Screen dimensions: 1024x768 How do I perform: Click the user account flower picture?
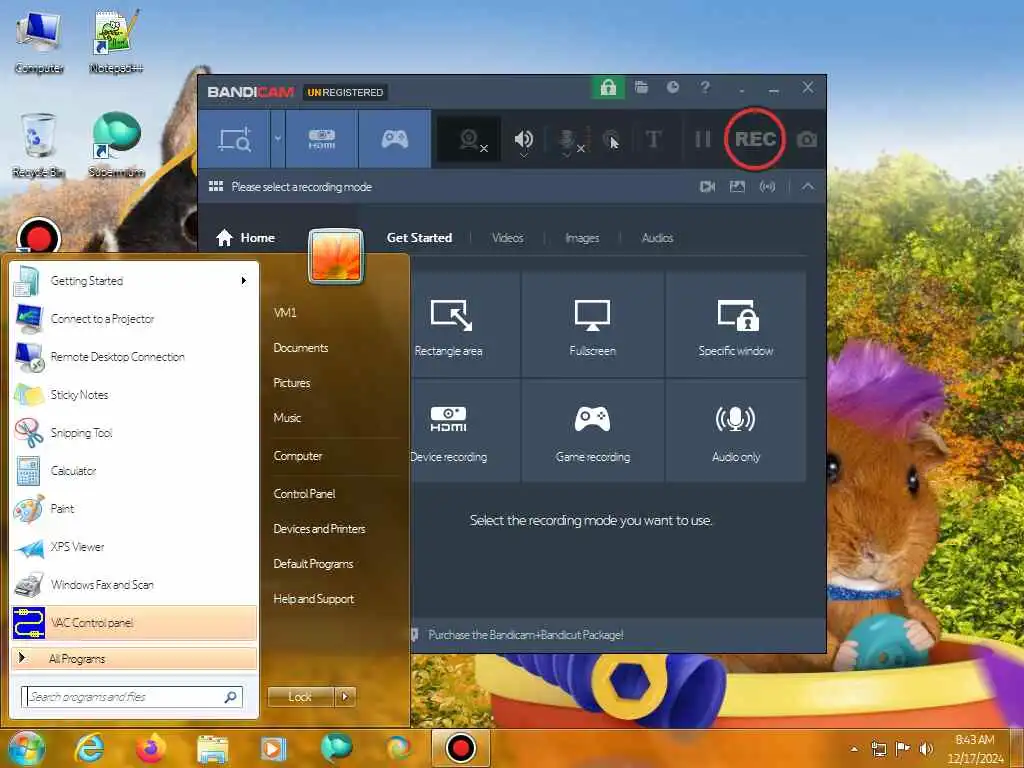click(336, 256)
